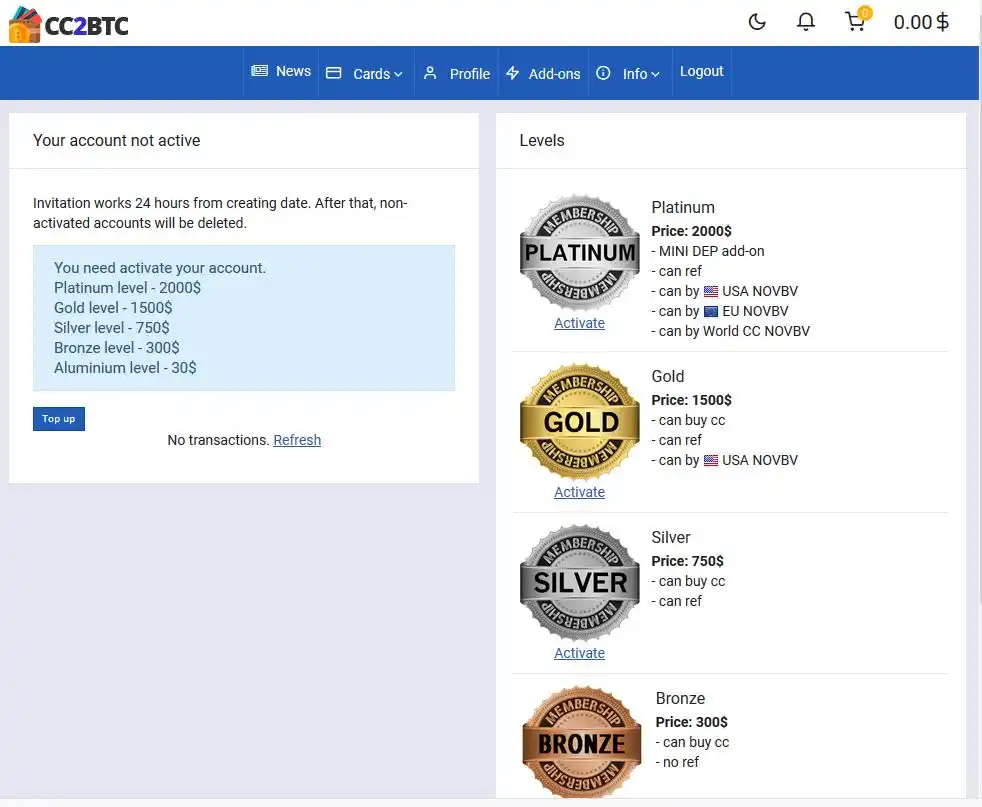Open the shopping cart icon
The image size is (982, 807).
855,22
